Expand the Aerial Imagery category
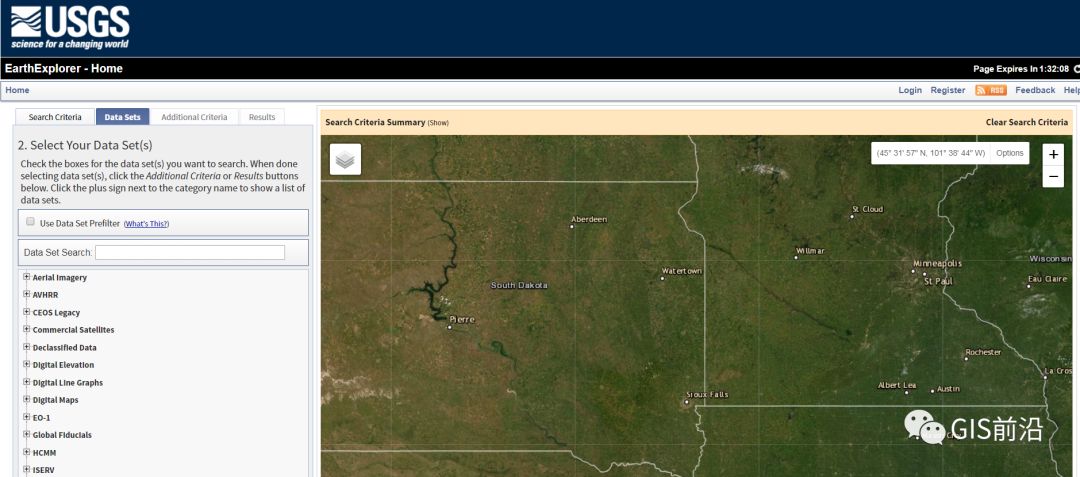 27,277
